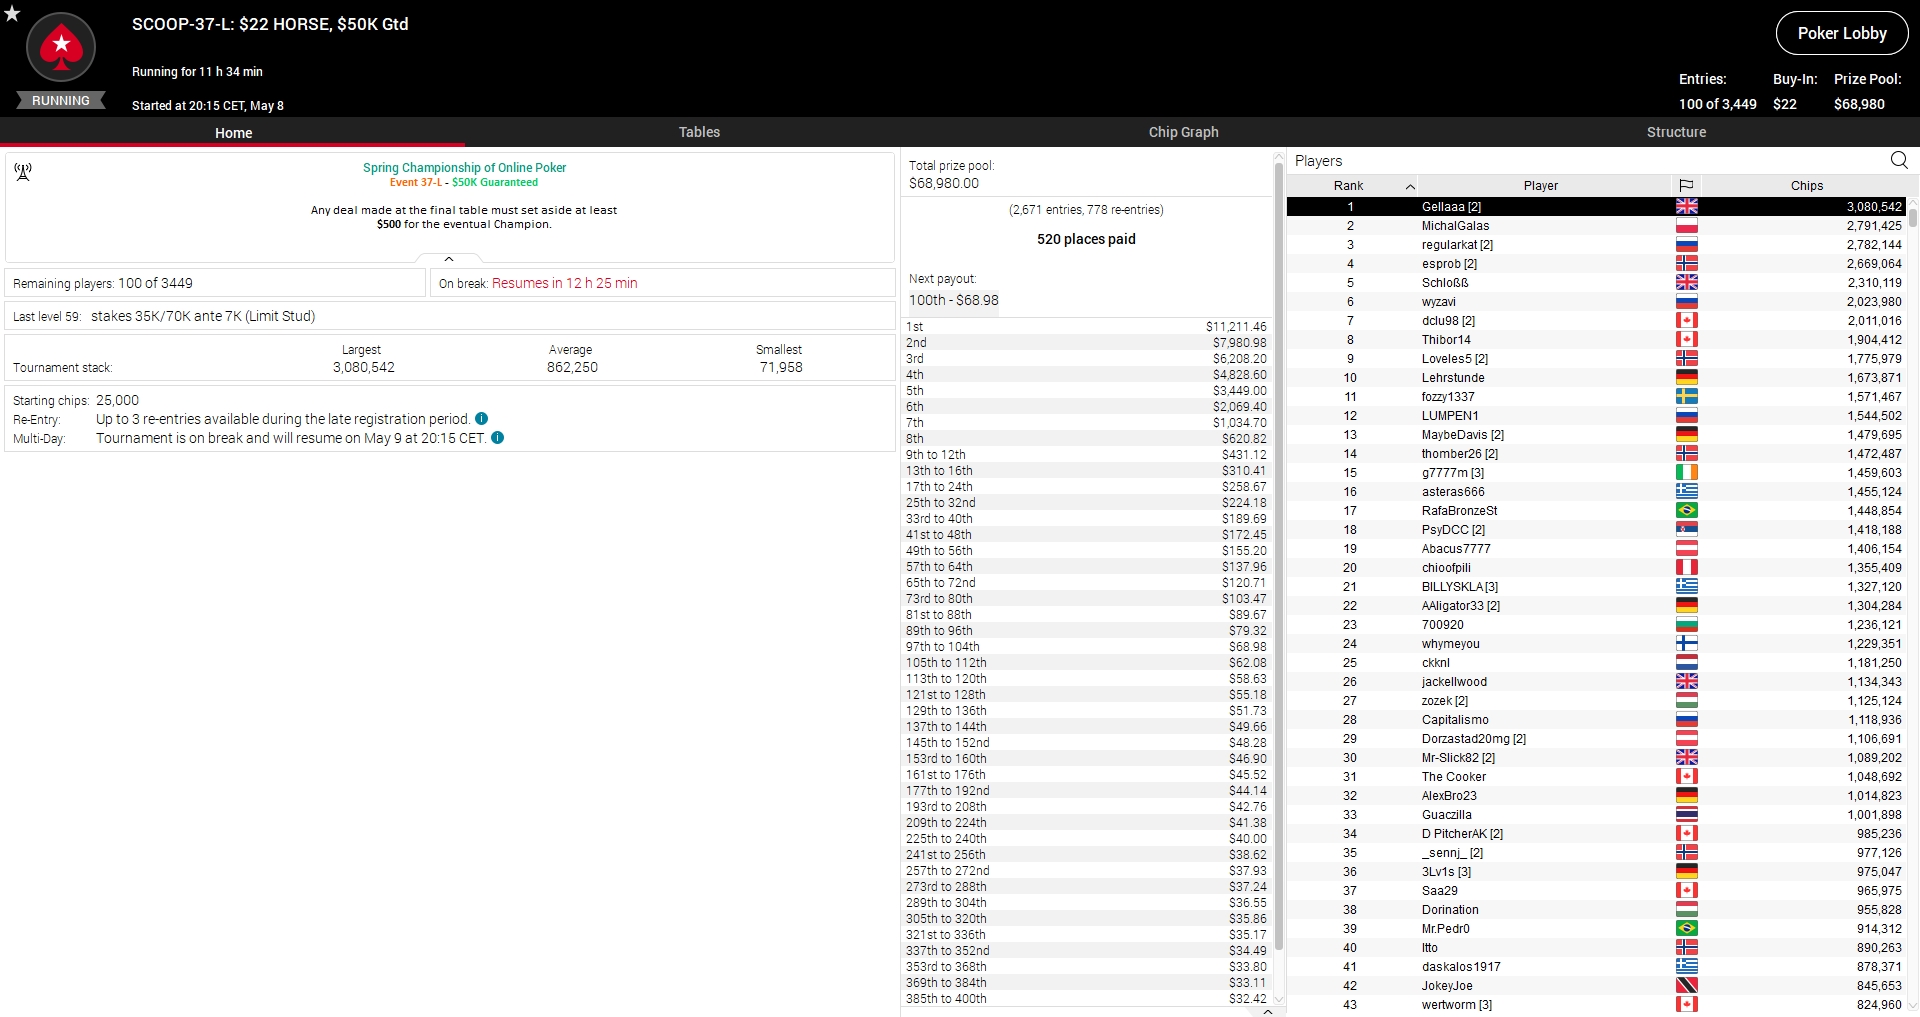Open the Structure tab
Image resolution: width=1920 pixels, height=1017 pixels.
coord(1676,132)
